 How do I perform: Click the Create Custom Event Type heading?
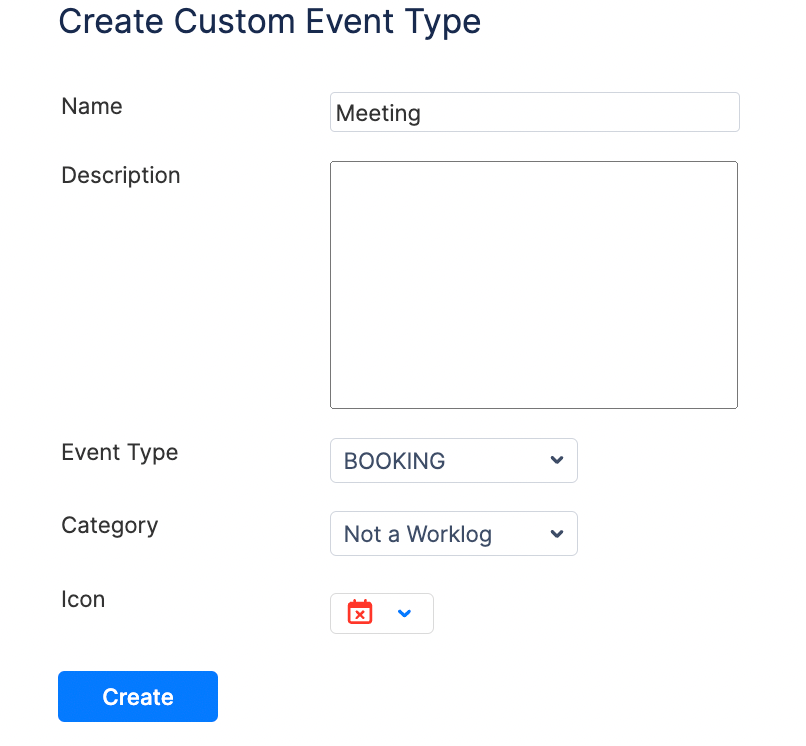pyautogui.click(x=270, y=21)
